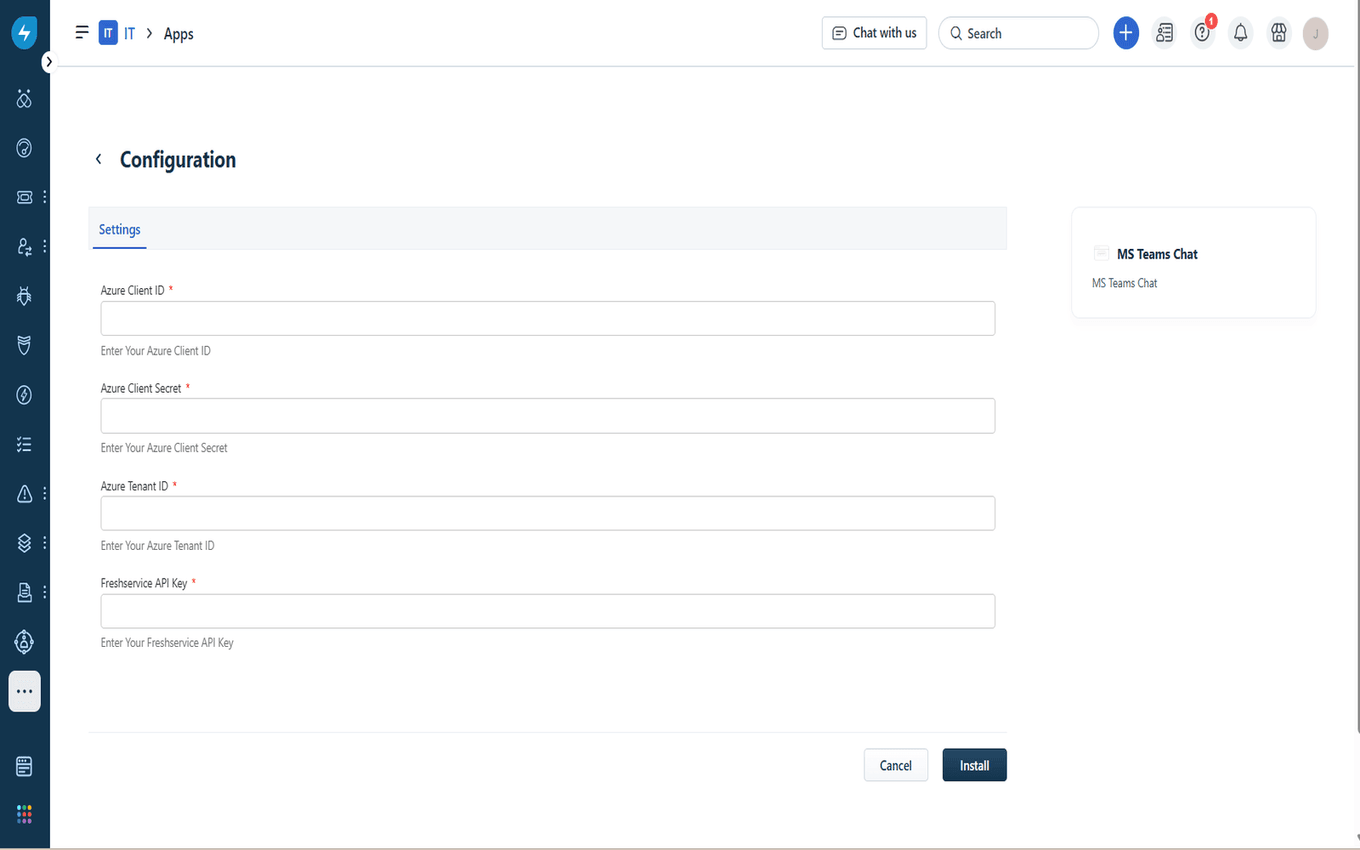Open the first sidebar icon with three circles
This screenshot has height=850, width=1360.
tap(25, 99)
